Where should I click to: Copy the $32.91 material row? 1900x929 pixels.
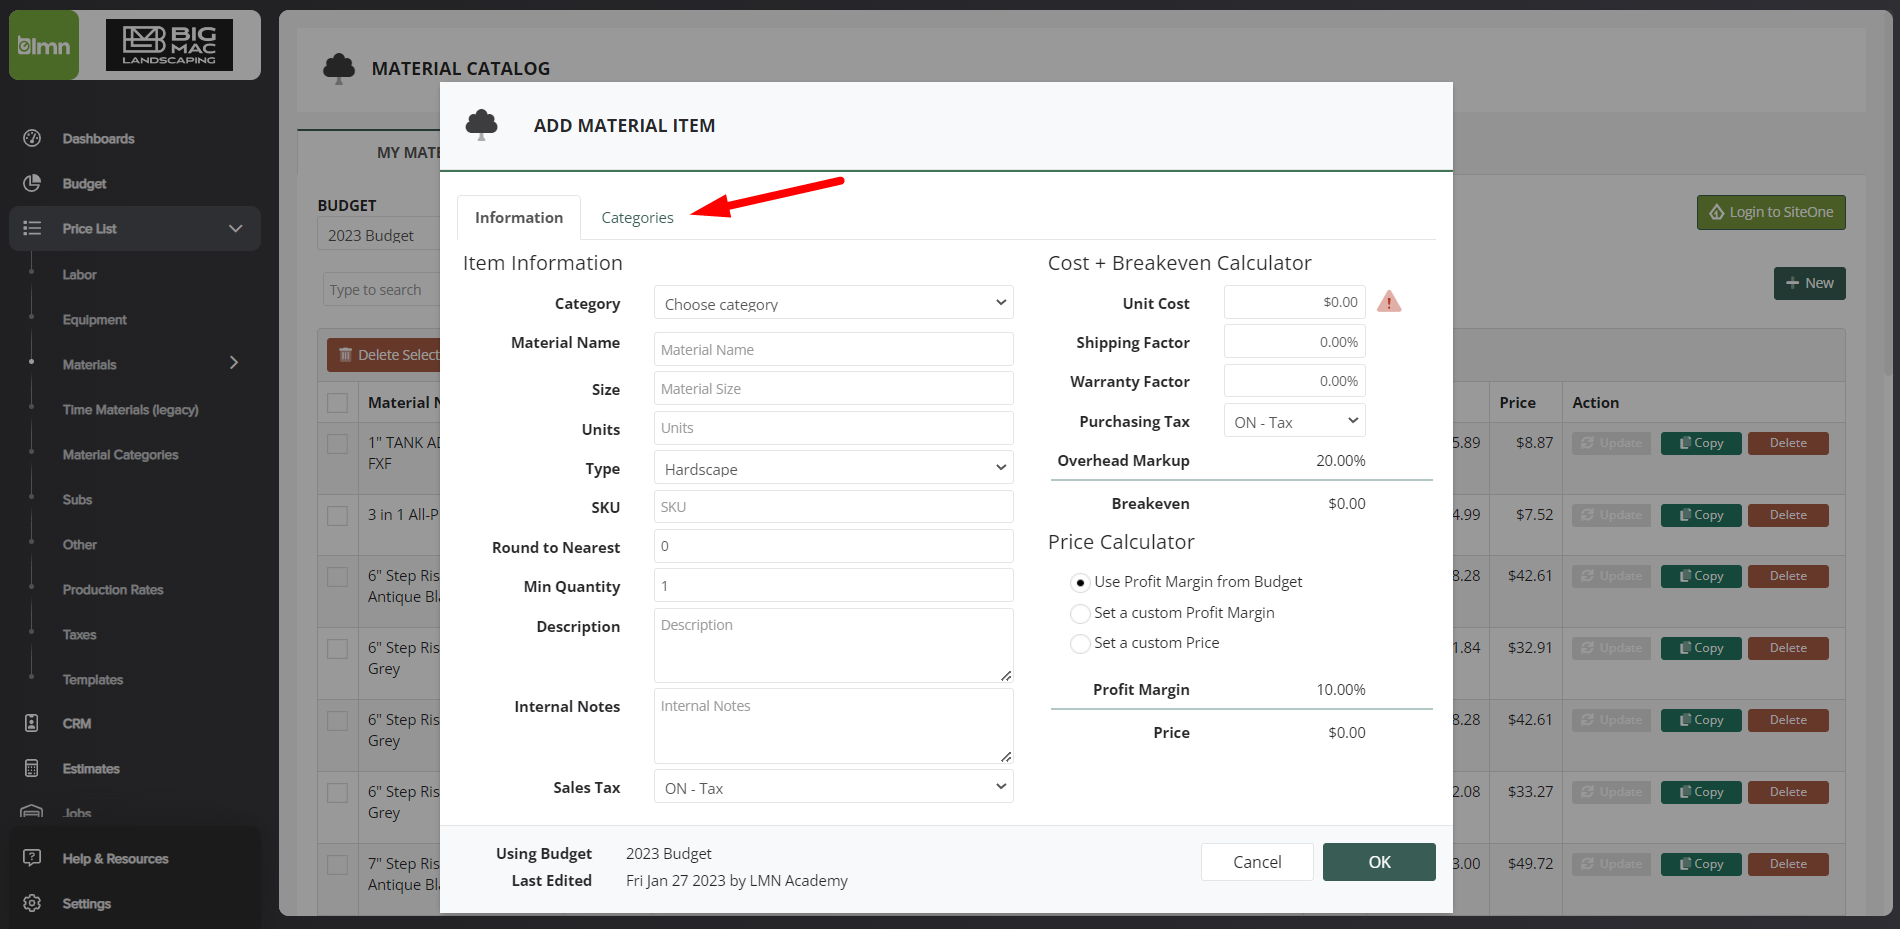pyautogui.click(x=1701, y=648)
